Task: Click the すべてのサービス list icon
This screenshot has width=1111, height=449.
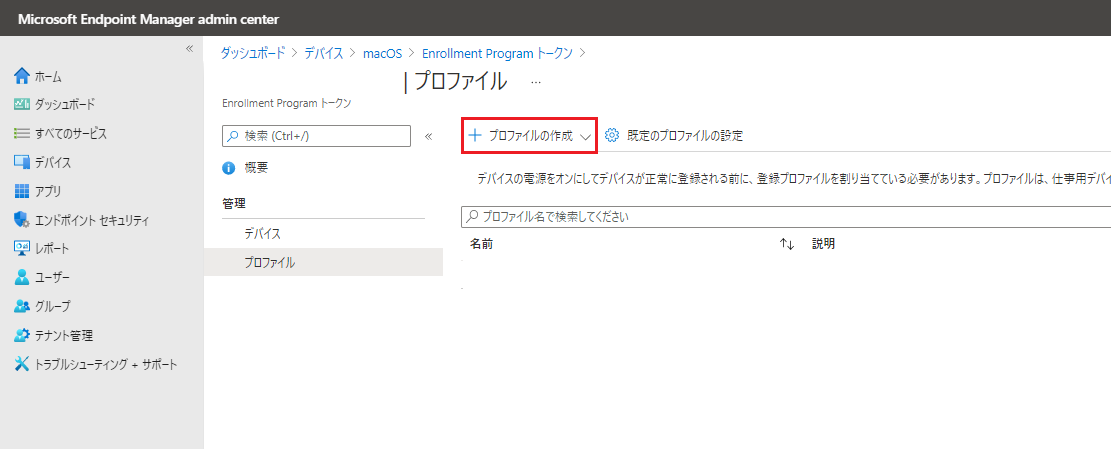Action: point(22,133)
